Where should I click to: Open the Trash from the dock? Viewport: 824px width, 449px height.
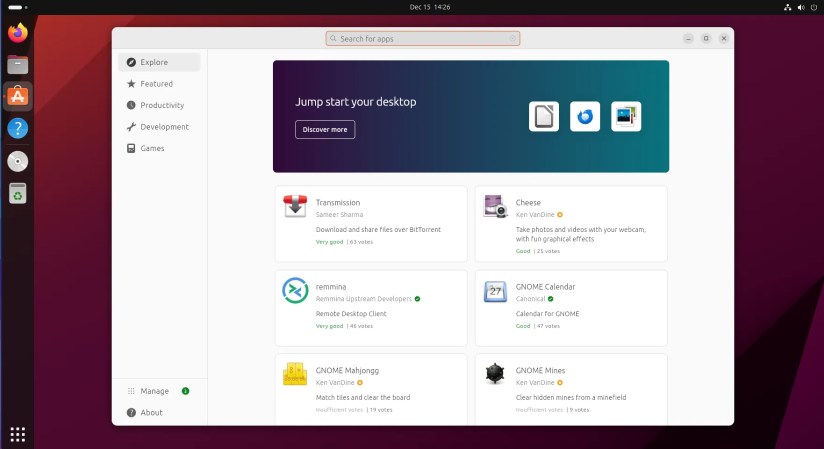pyautogui.click(x=18, y=193)
